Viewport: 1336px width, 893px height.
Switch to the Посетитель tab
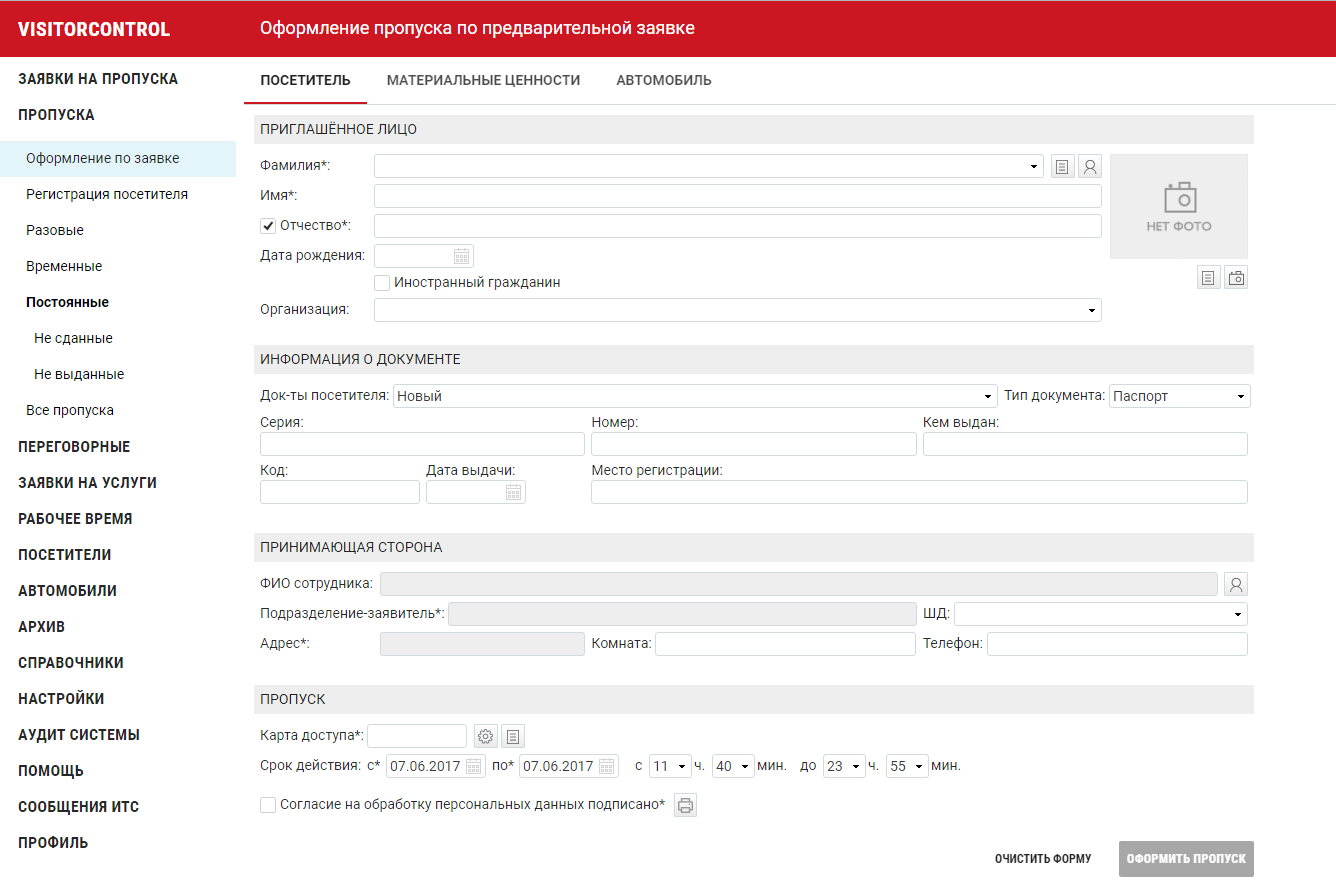(x=305, y=80)
